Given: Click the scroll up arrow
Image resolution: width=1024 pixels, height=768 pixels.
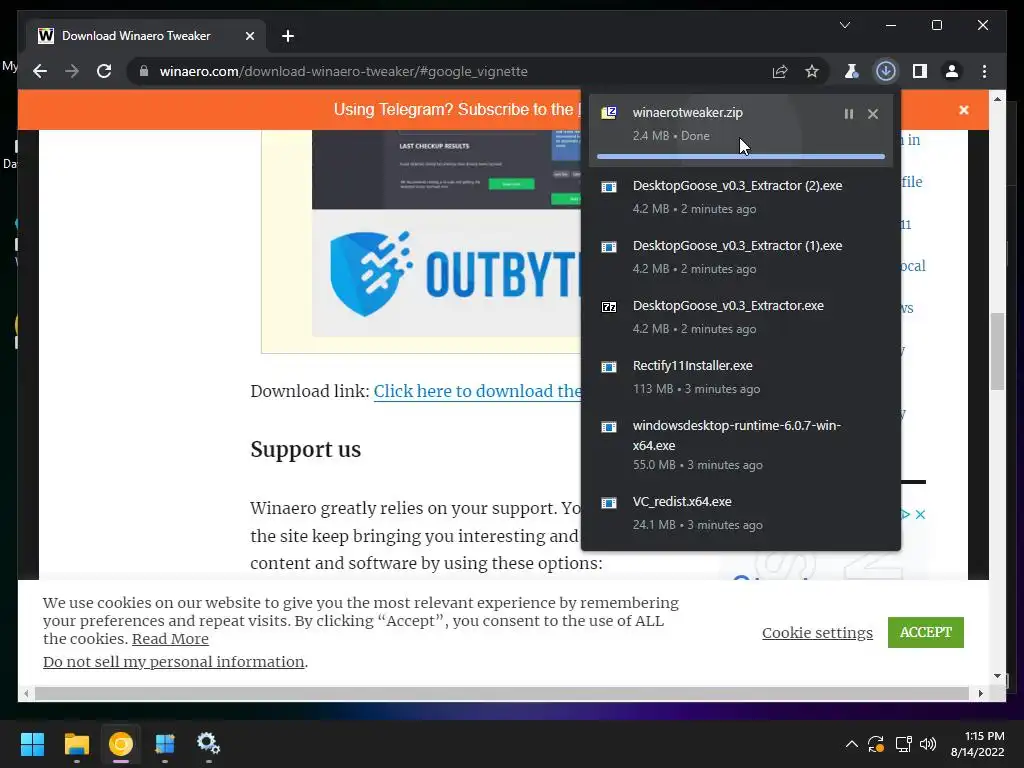Looking at the screenshot, I should point(997,99).
